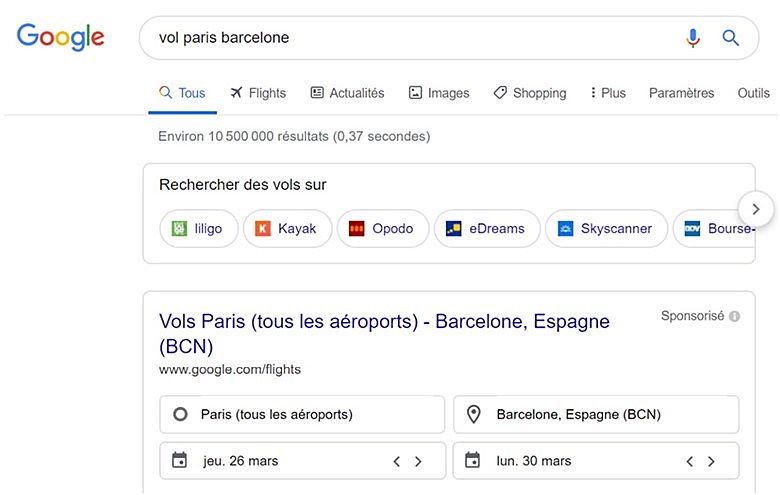Click the location pin icon for Barcelone

pos(474,414)
